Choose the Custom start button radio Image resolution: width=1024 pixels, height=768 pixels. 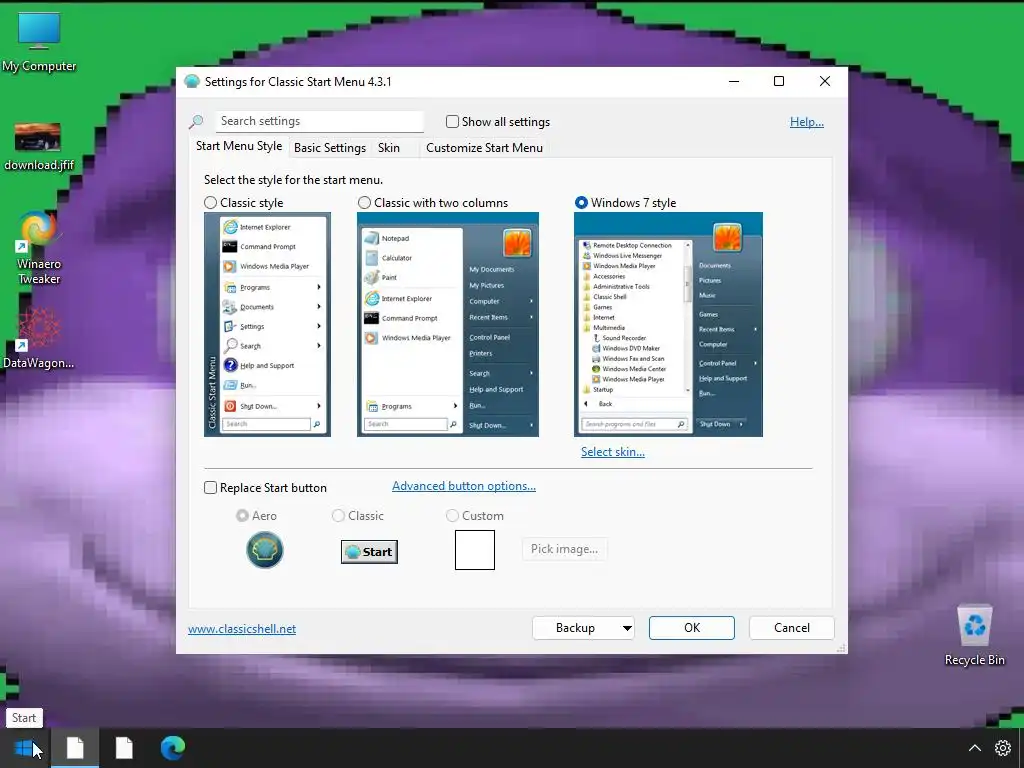click(452, 516)
